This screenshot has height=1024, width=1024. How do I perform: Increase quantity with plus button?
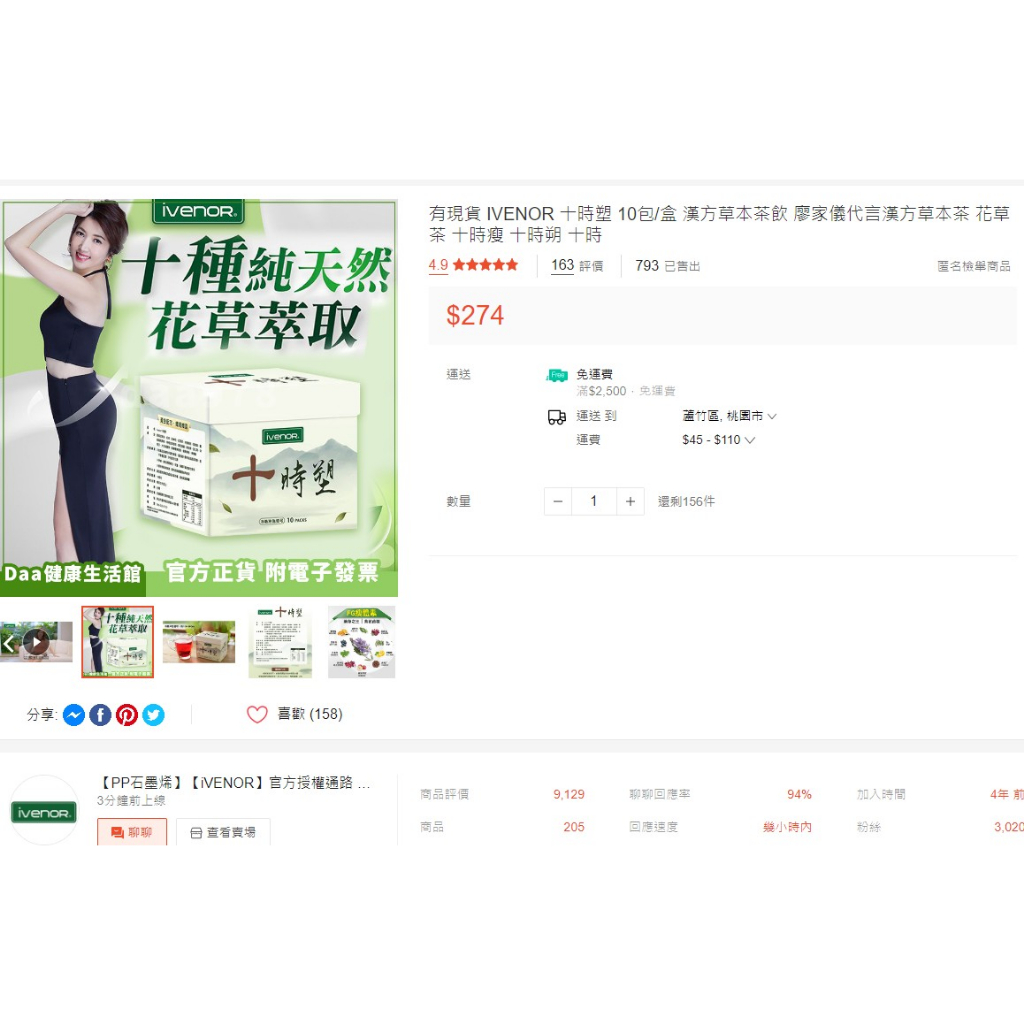tap(630, 502)
